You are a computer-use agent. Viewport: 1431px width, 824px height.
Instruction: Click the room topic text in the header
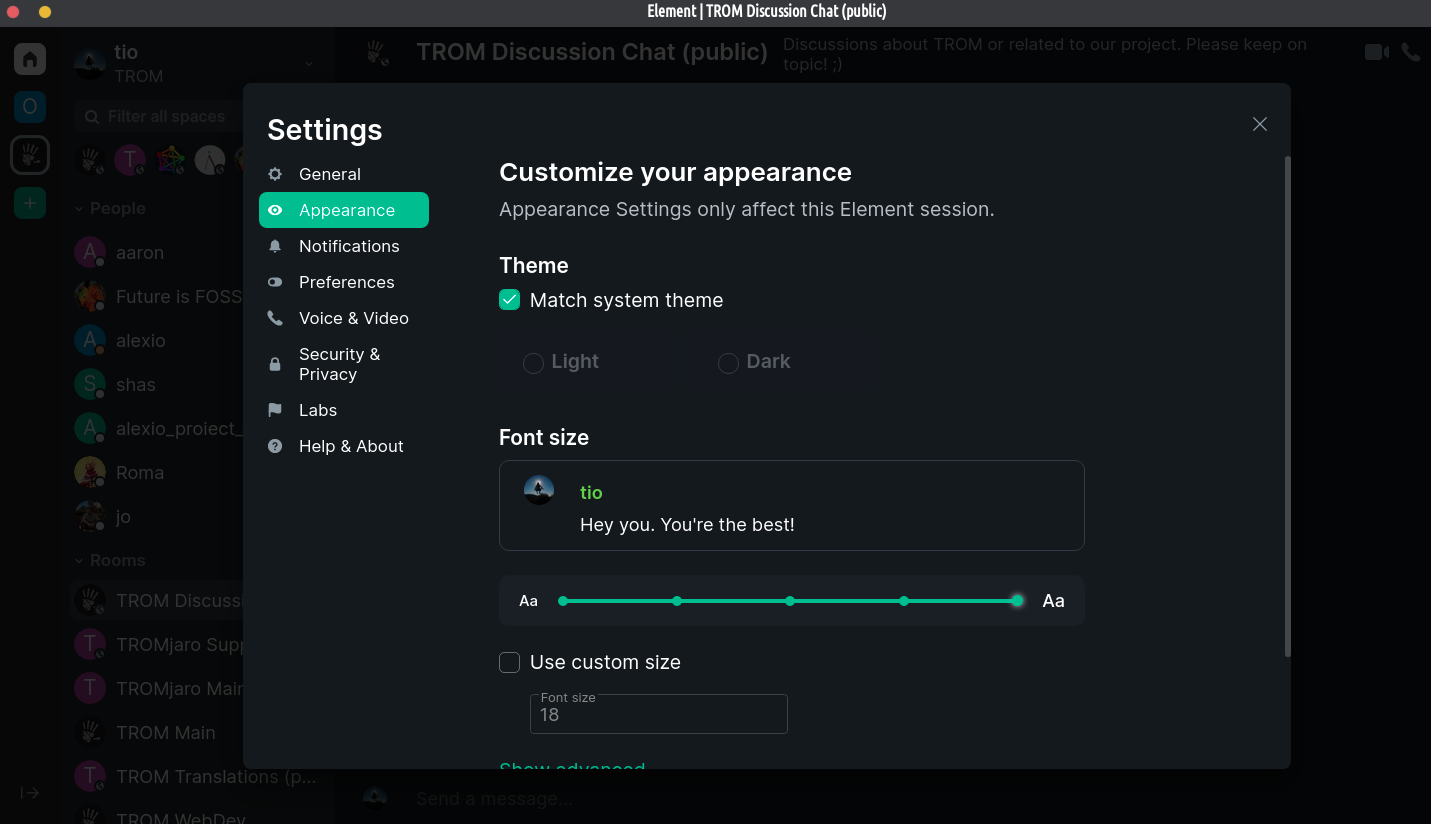click(x=1045, y=54)
